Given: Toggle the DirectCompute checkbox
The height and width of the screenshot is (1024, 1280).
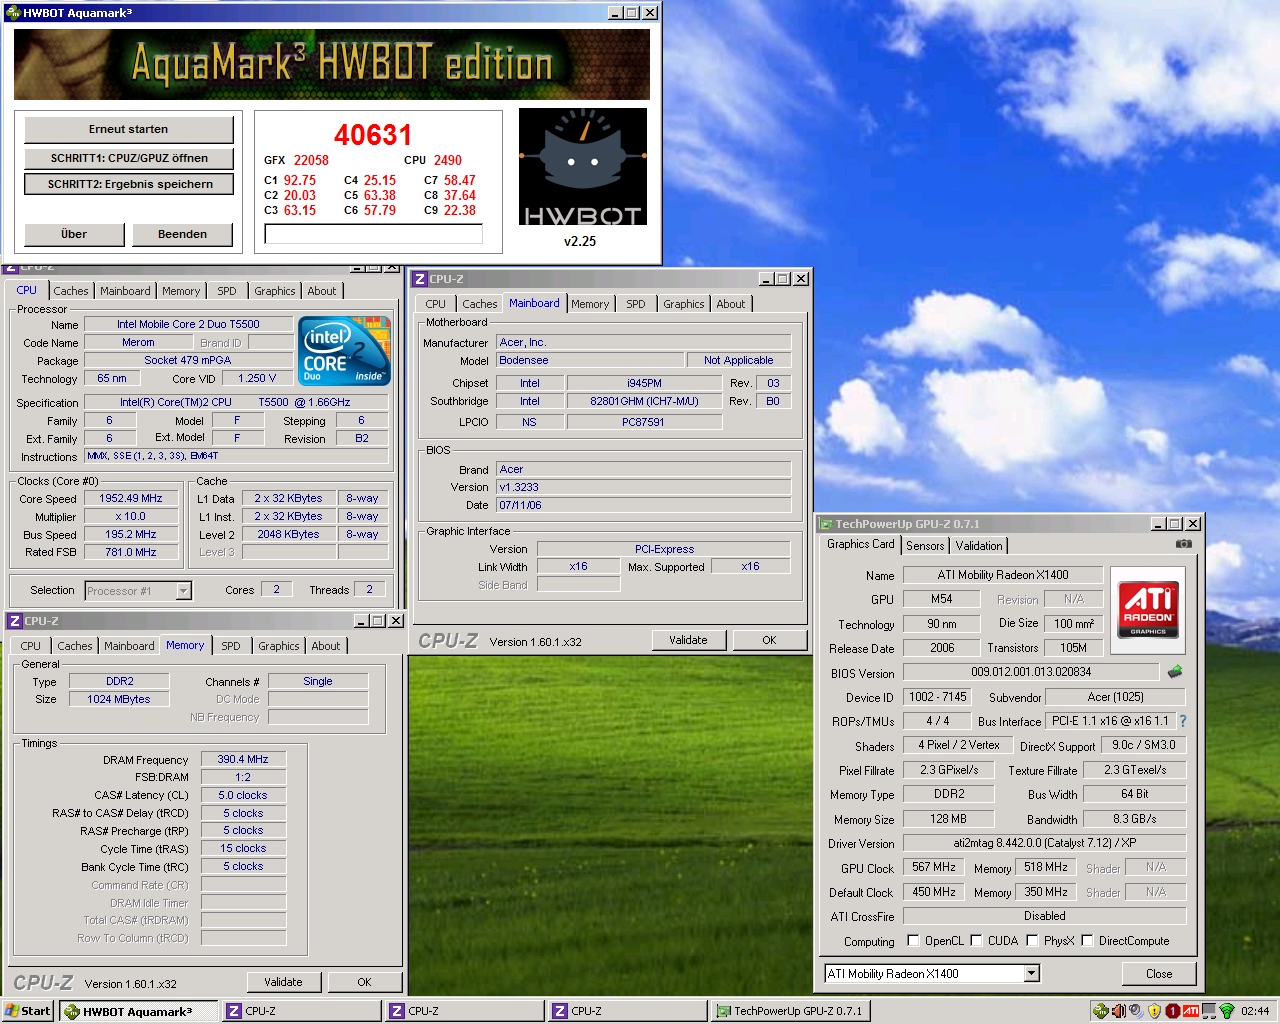Looking at the screenshot, I should (1087, 941).
